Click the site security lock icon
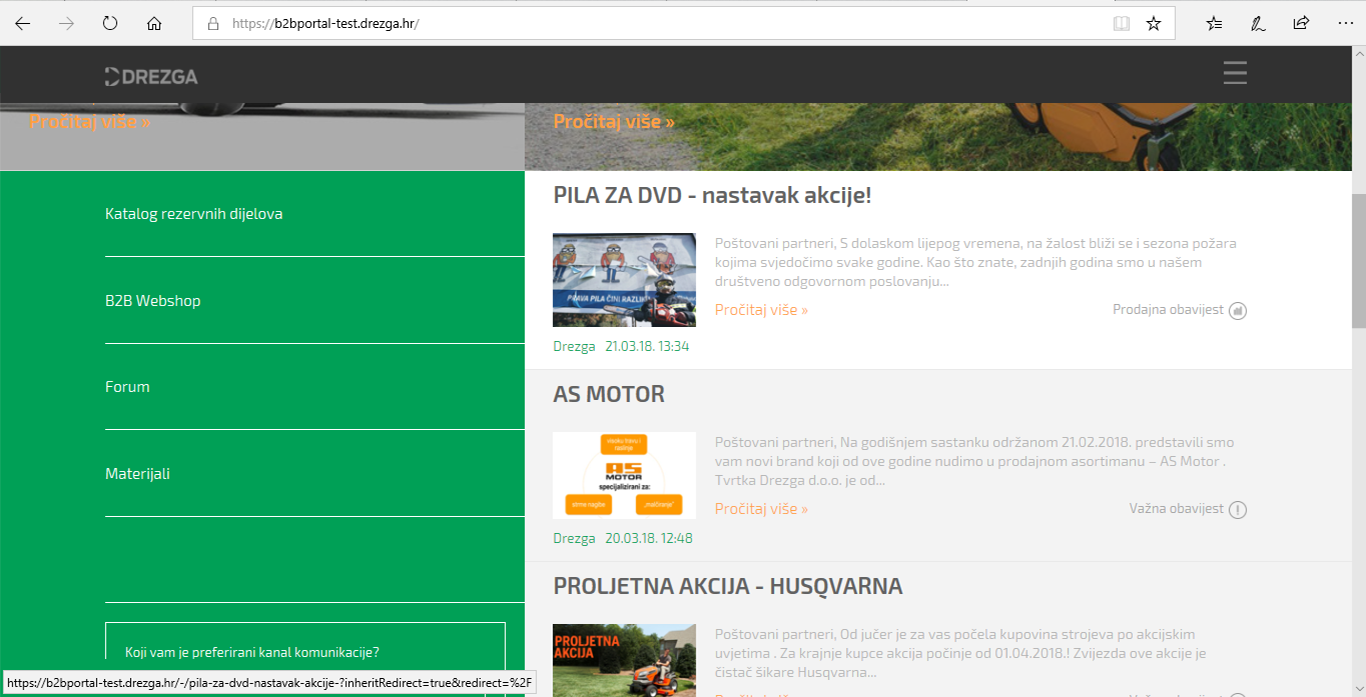 212,23
